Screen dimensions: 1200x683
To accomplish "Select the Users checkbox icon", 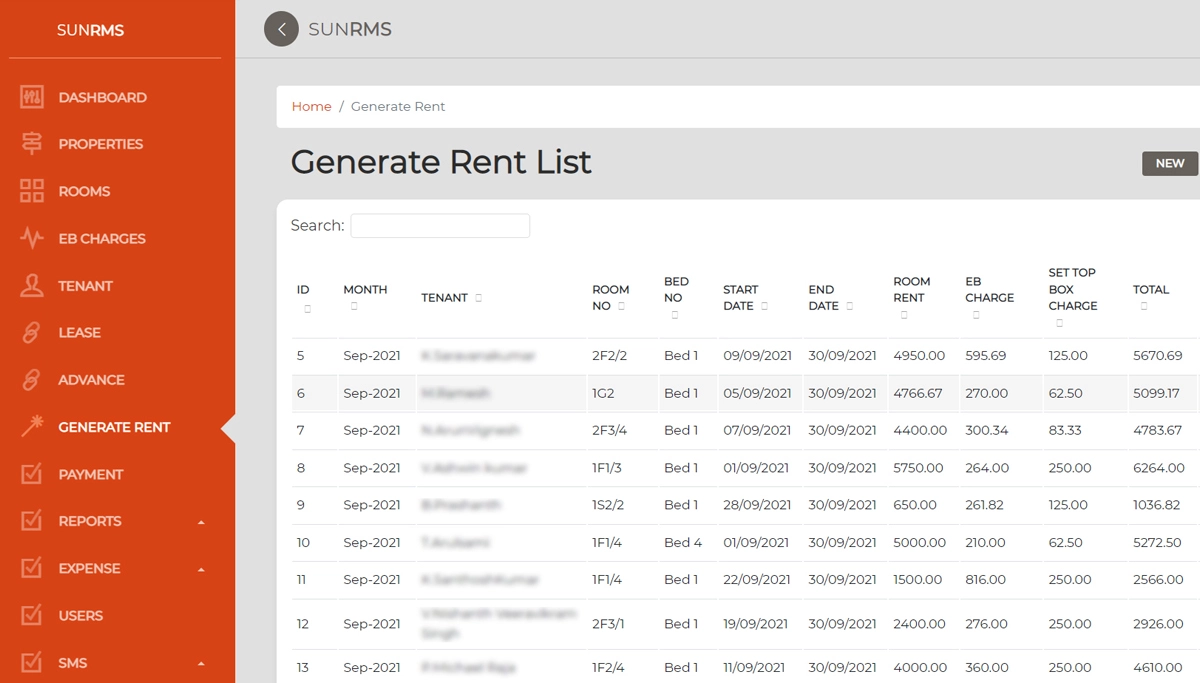I will pos(32,615).
